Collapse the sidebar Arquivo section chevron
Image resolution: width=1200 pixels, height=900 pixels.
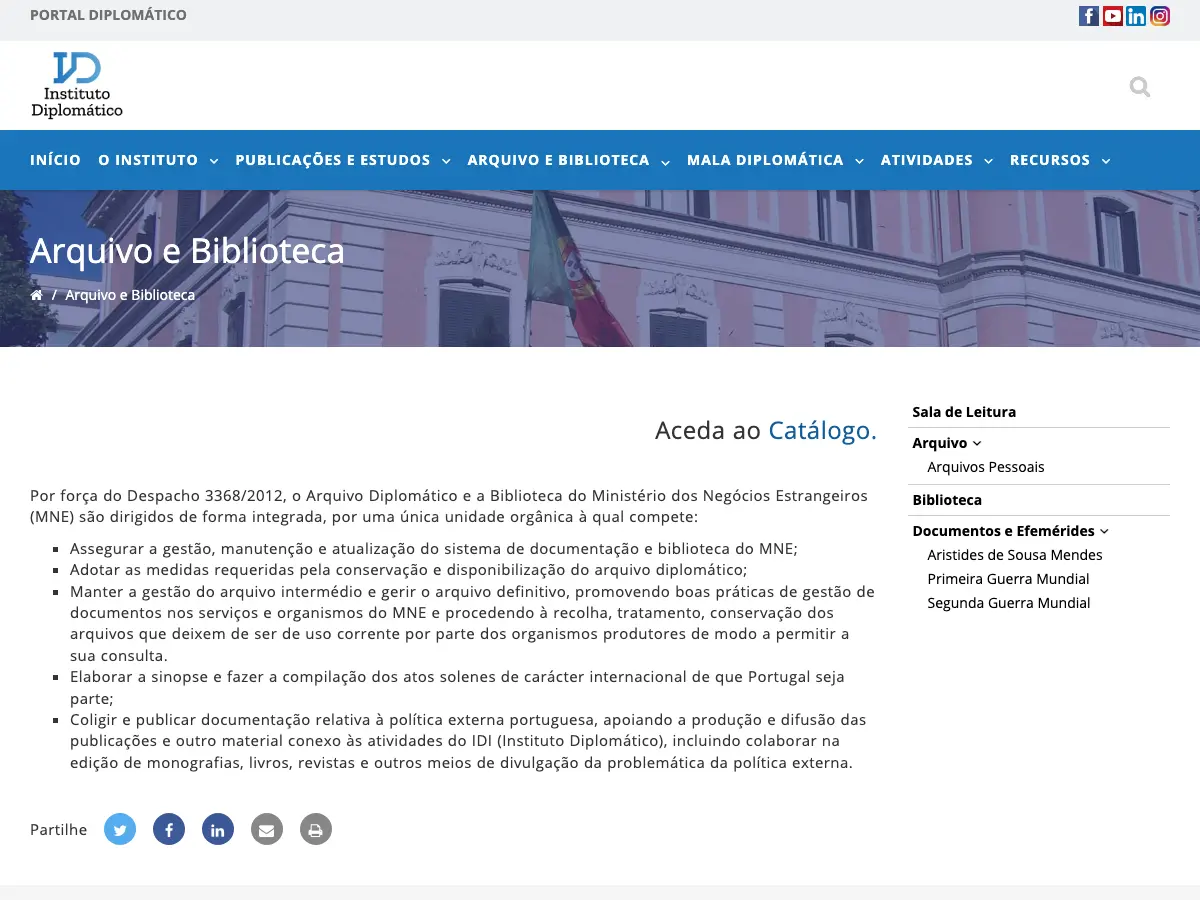tap(977, 443)
